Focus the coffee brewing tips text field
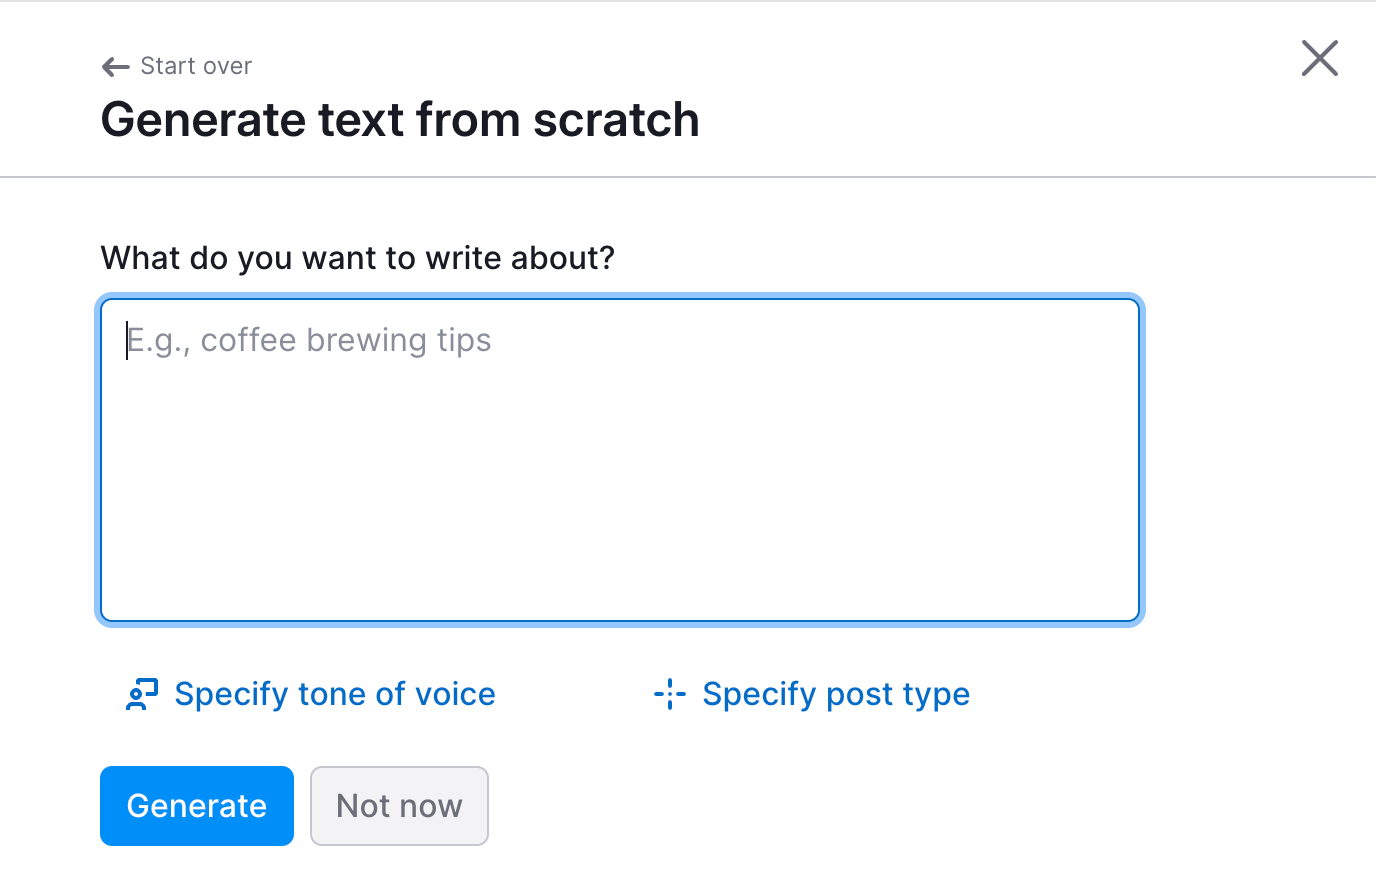 click(x=619, y=460)
